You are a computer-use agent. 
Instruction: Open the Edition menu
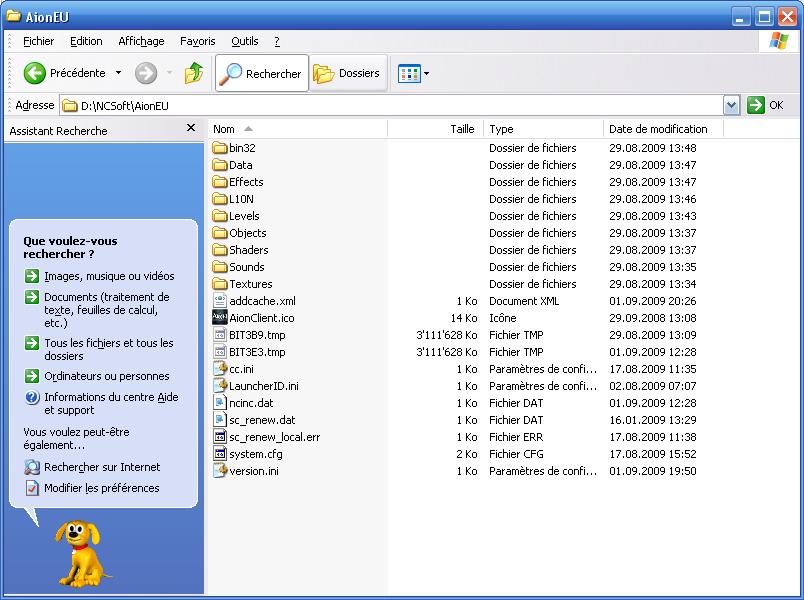tap(86, 41)
